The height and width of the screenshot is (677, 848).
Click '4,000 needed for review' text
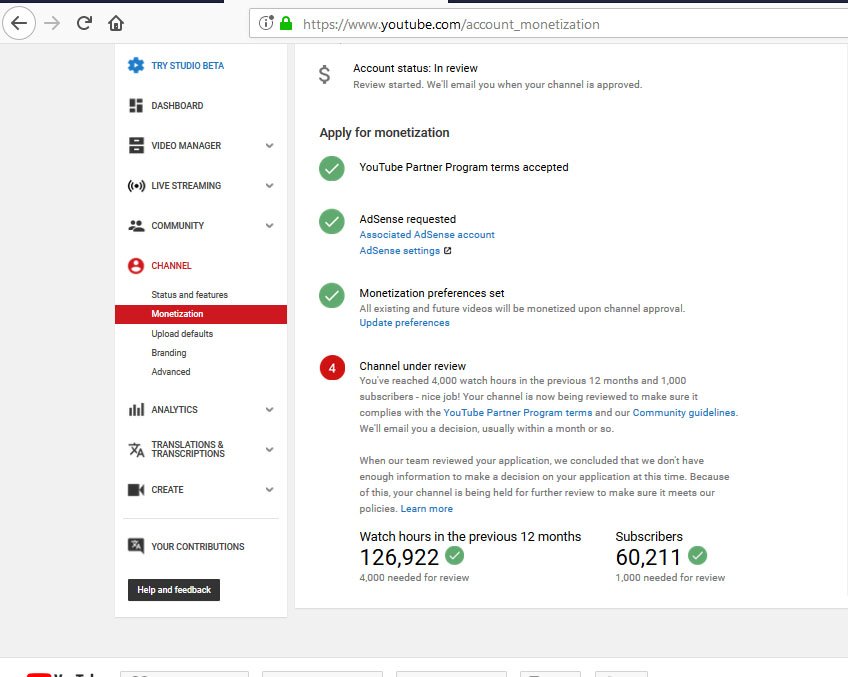[x=414, y=578]
